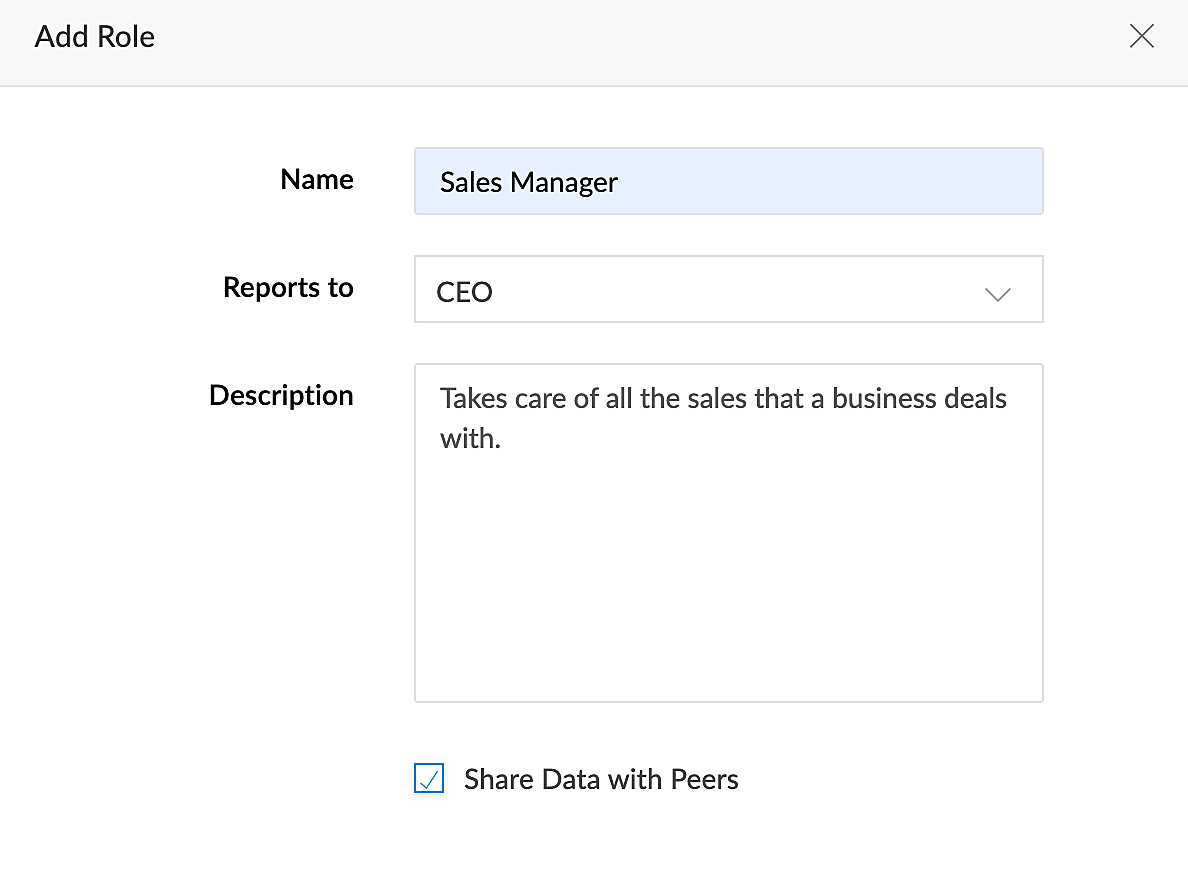Click the 'Sales Manager' text in Name field
The image size is (1188, 880).
(x=529, y=182)
